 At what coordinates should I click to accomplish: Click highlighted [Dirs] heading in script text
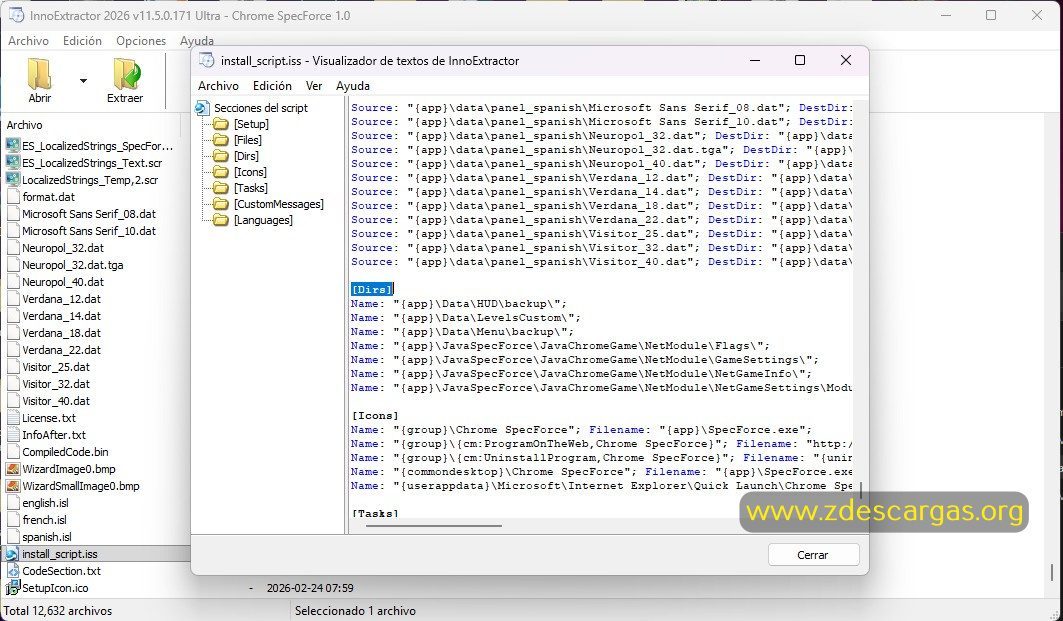point(372,289)
